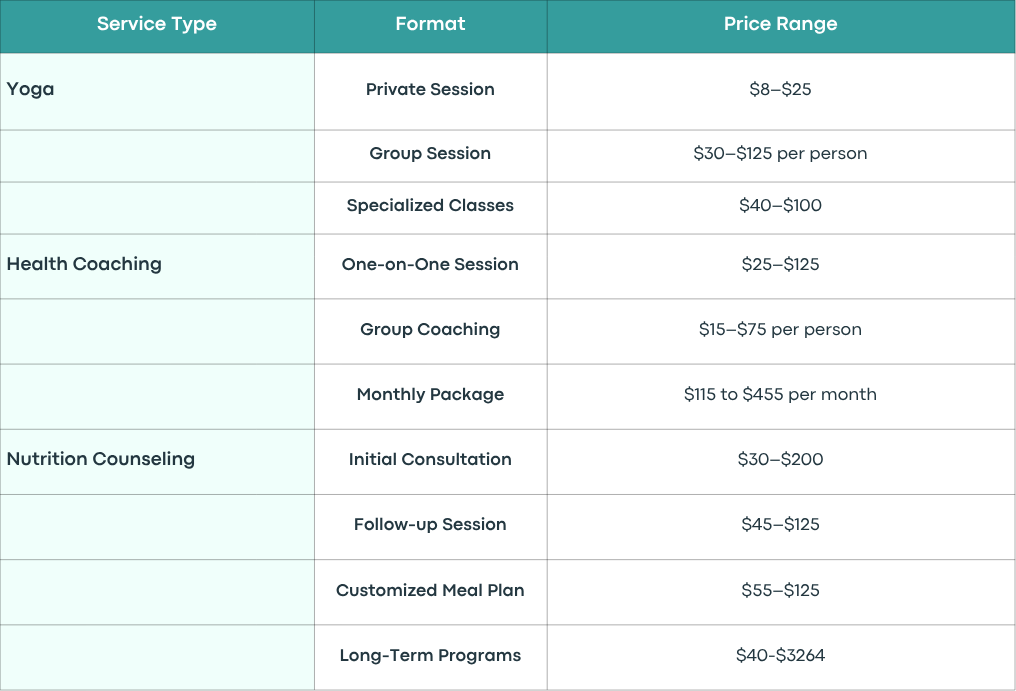Click the Price Range column header
This screenshot has height=691, width=1016.
(781, 26)
